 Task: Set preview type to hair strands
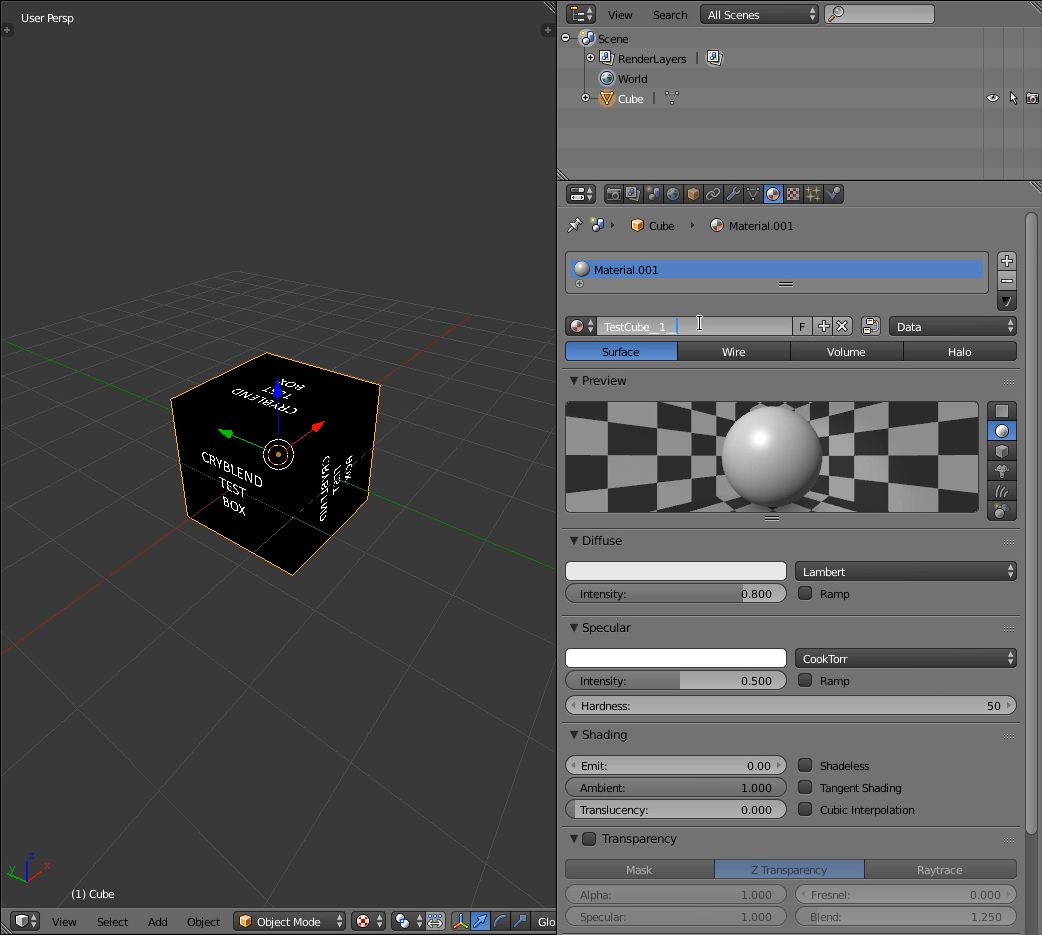1001,491
